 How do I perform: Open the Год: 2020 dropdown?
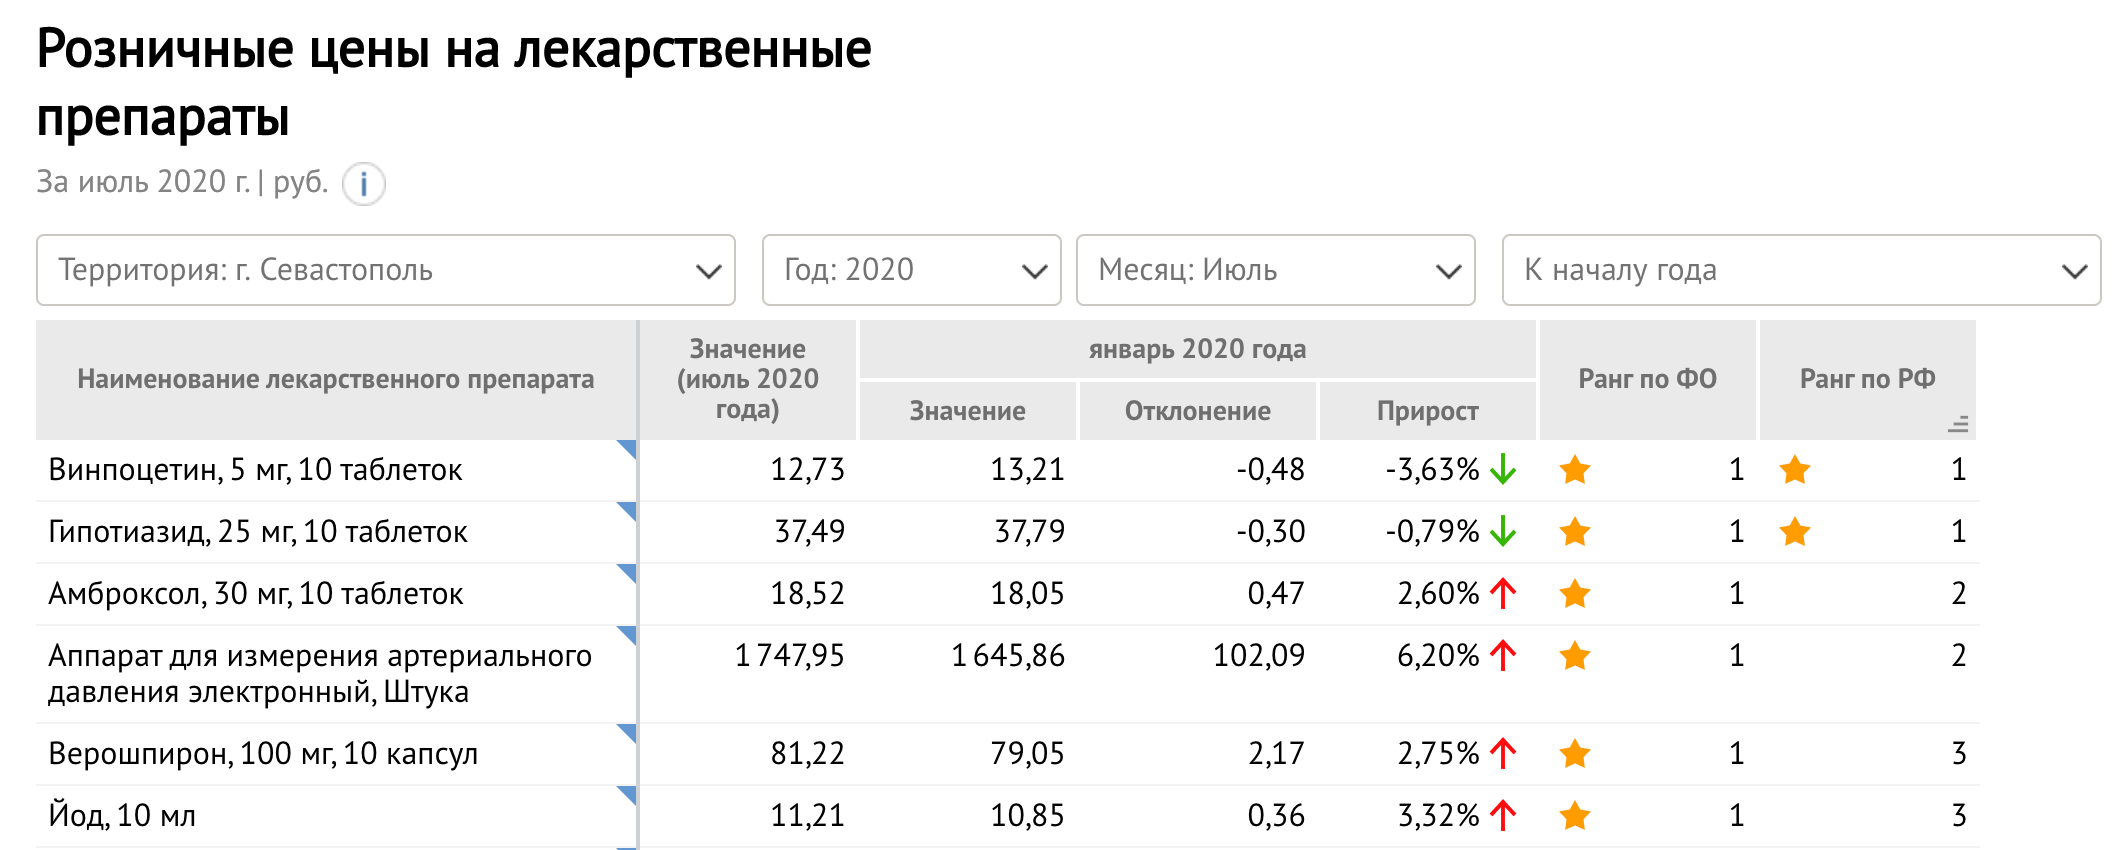tap(911, 270)
